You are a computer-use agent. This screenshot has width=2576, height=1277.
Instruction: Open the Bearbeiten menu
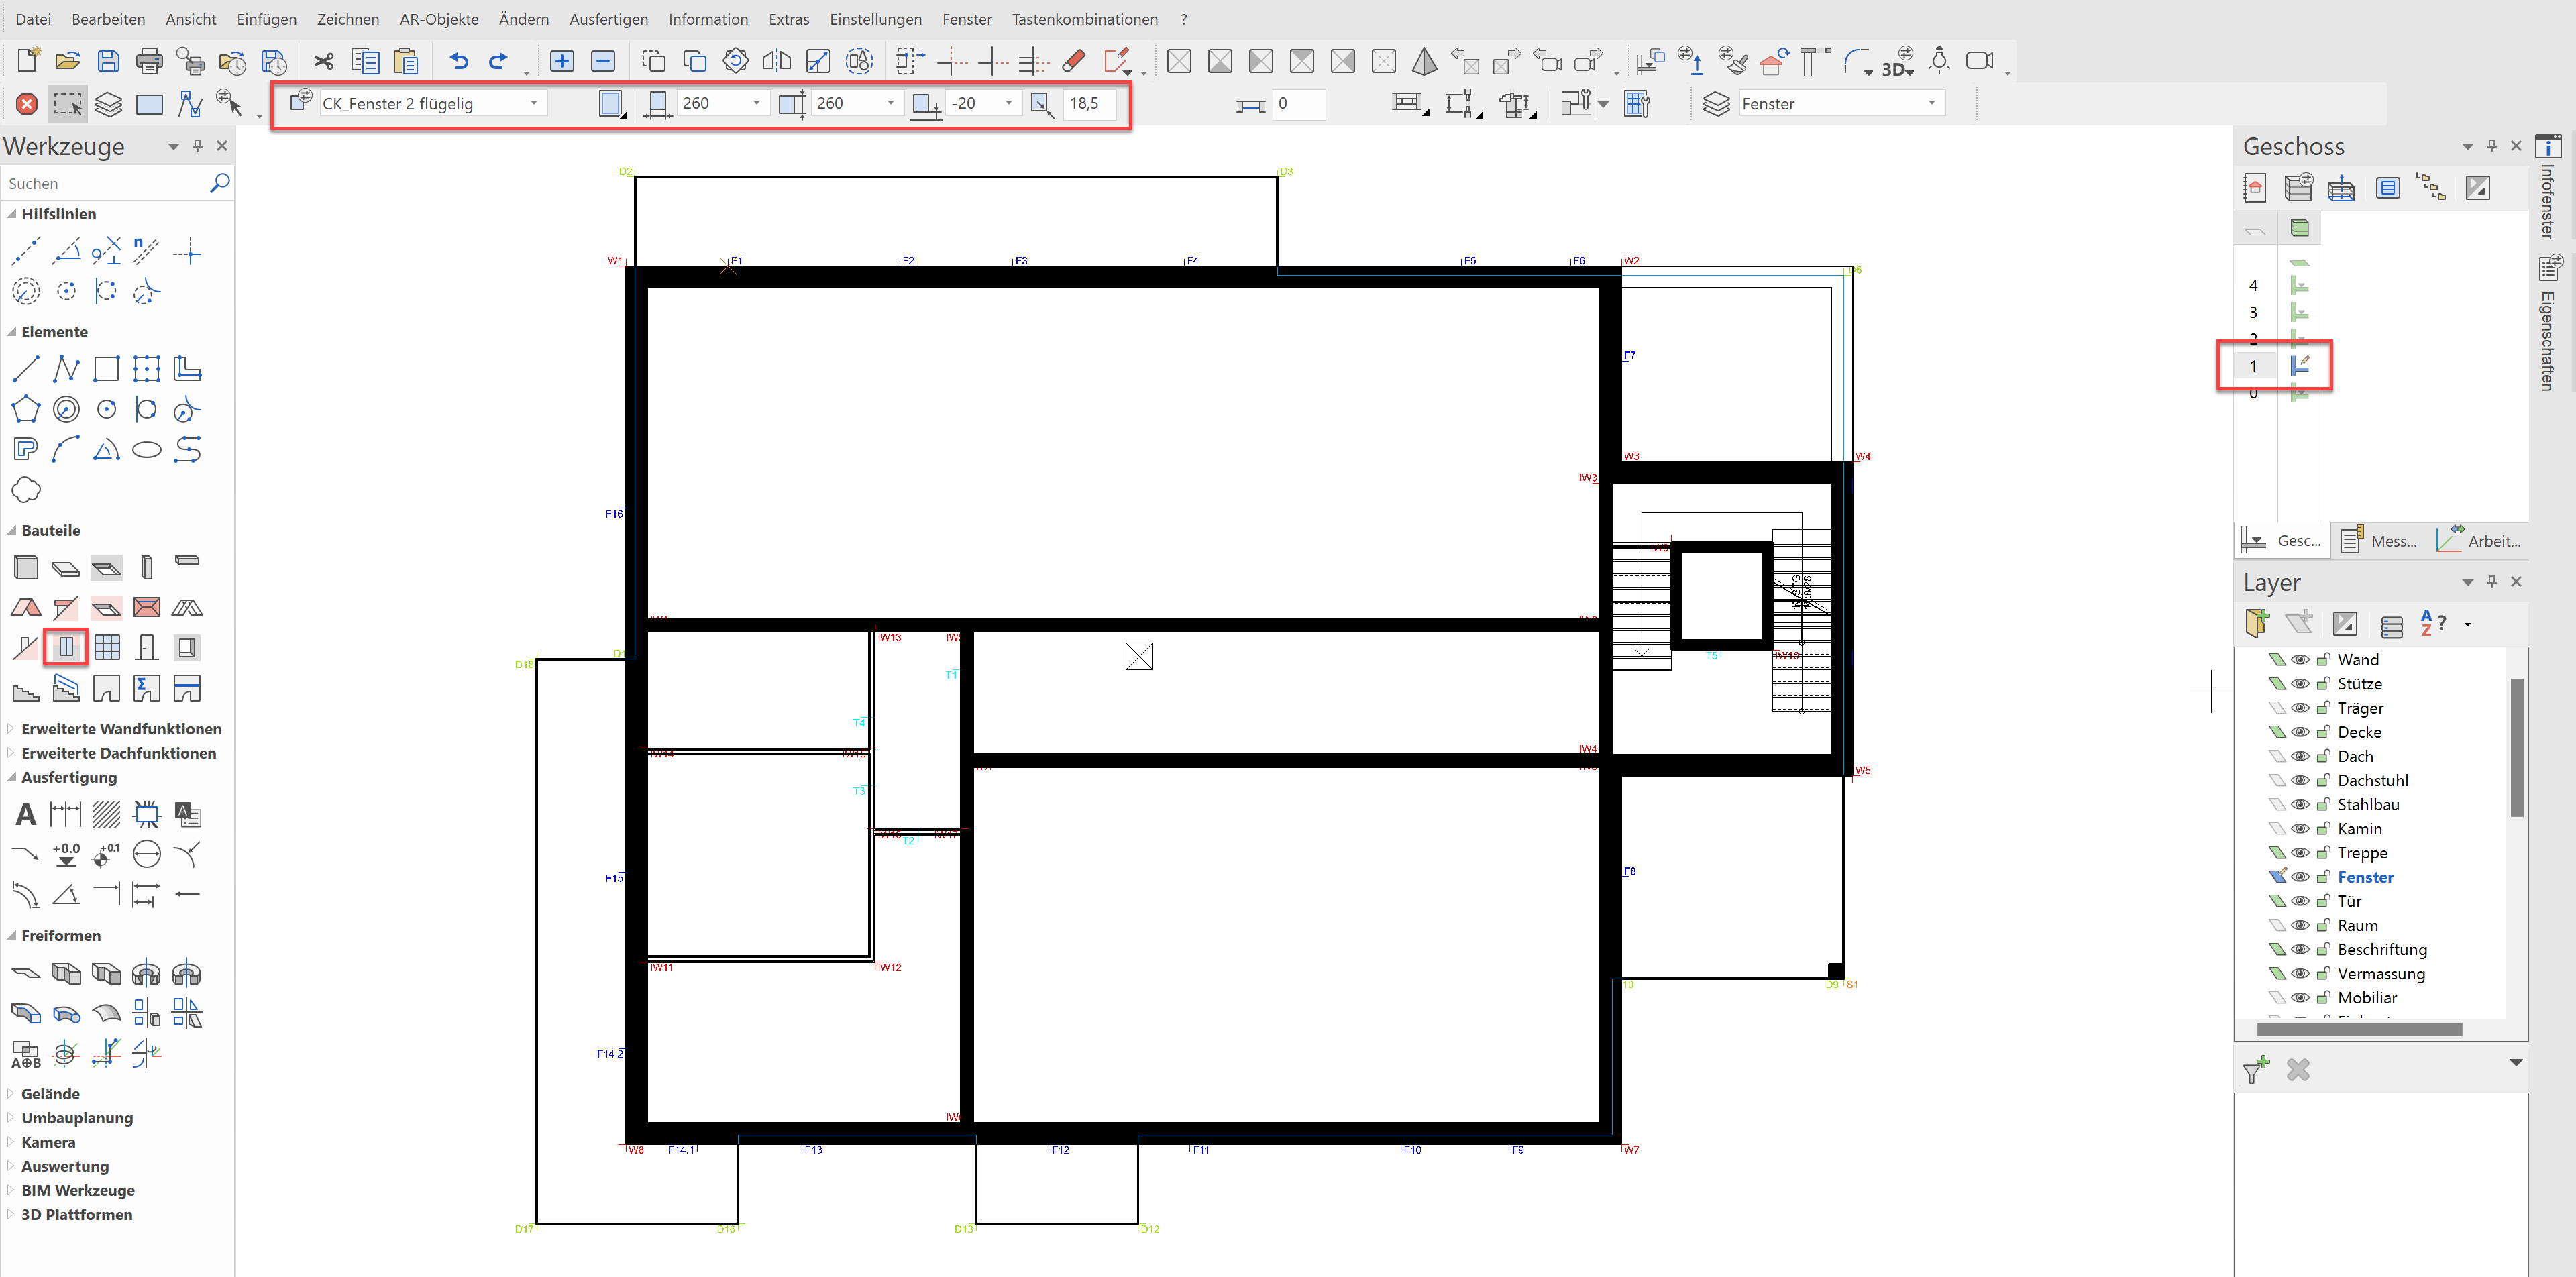point(108,19)
